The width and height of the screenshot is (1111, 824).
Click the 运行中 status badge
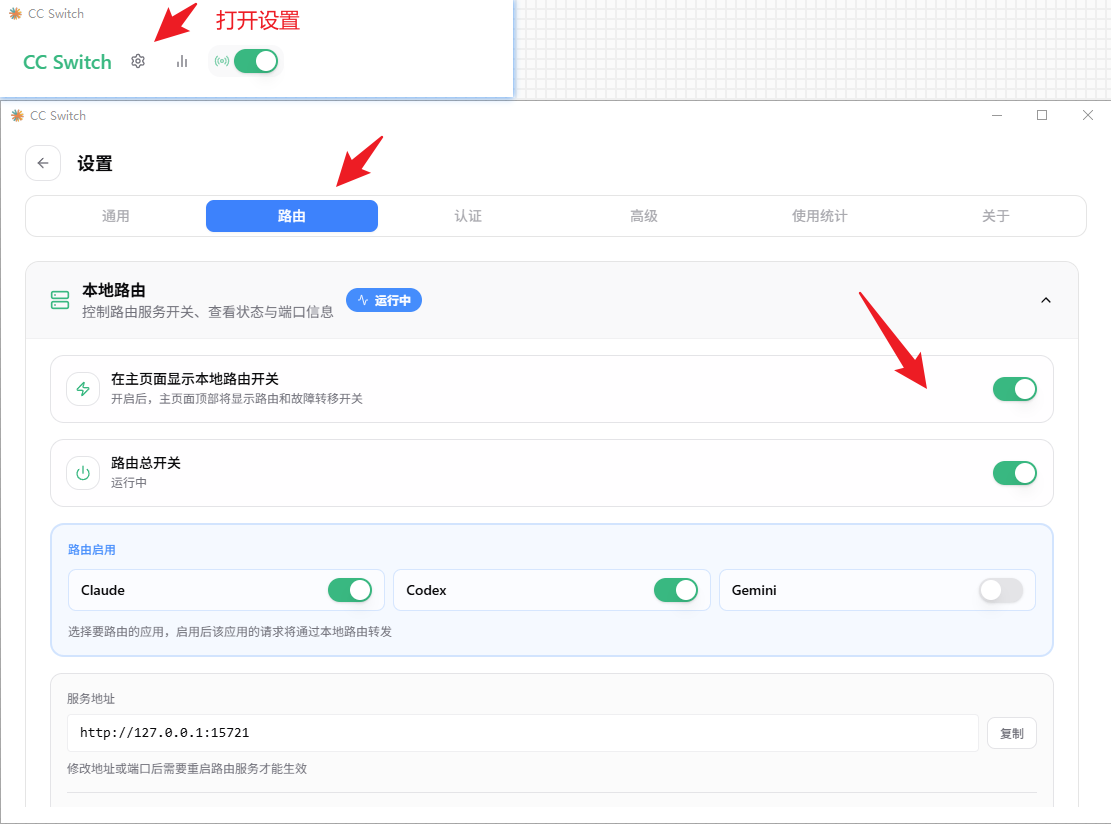(x=384, y=300)
